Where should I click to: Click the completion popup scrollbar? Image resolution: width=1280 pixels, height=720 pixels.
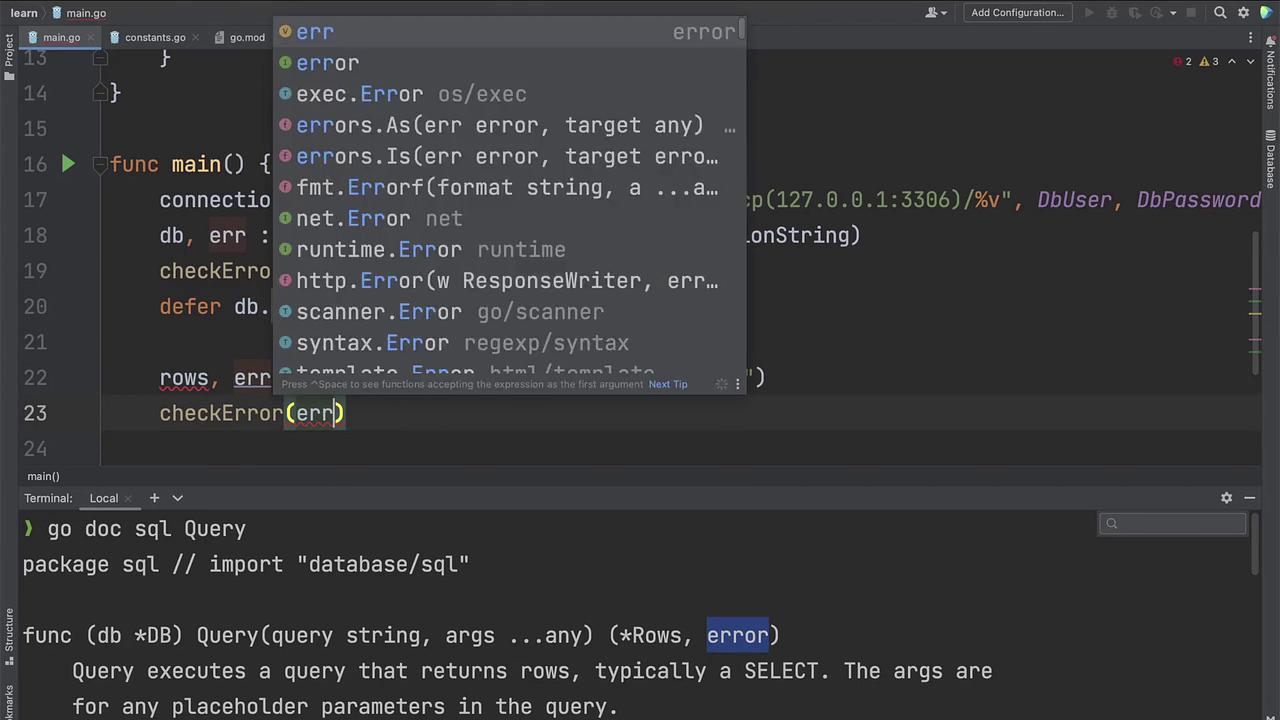coord(742,30)
